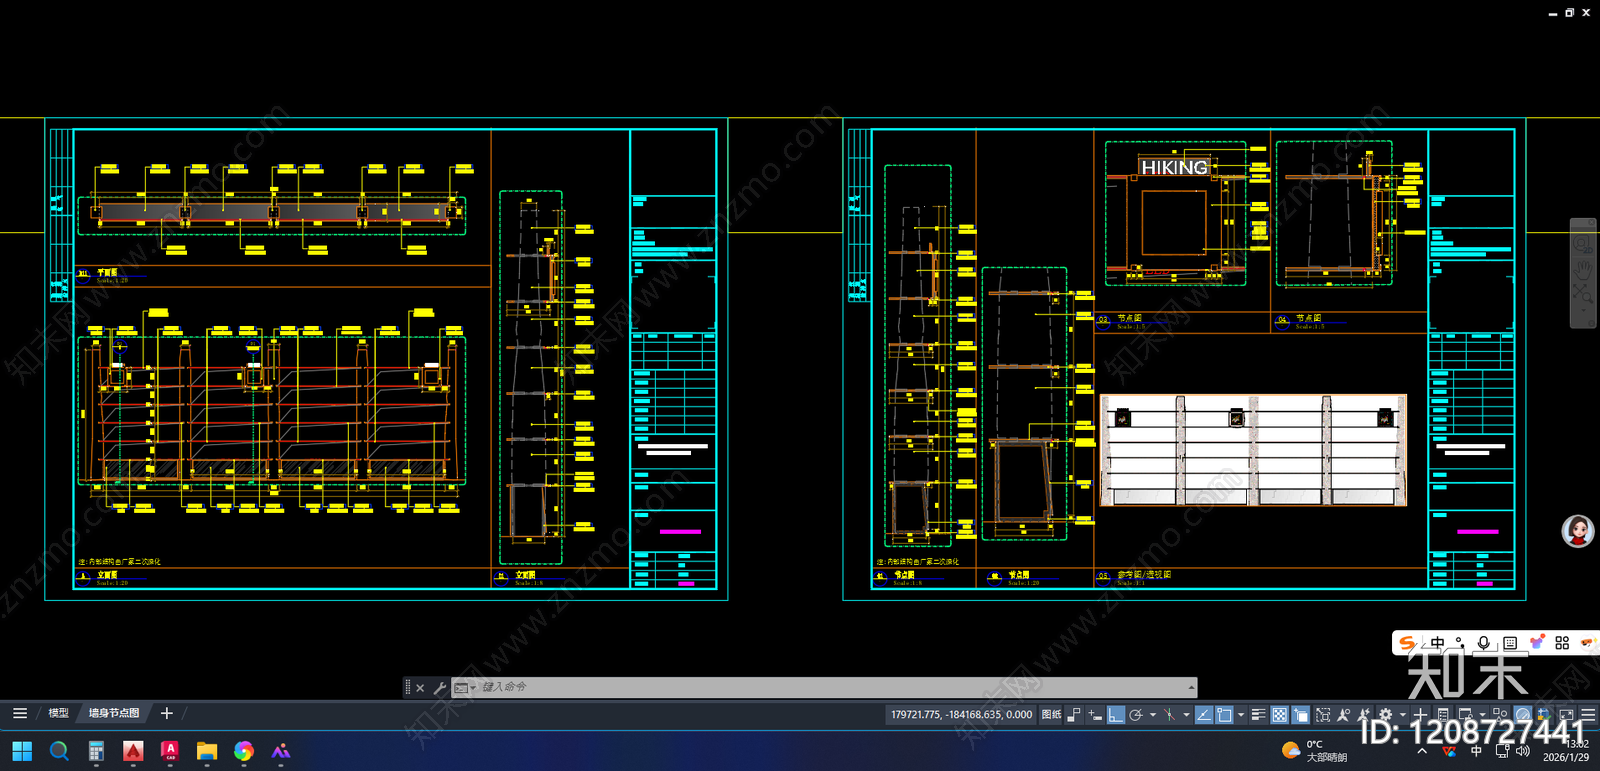
Task: Toggle polar tracking status icon
Action: [x=1135, y=714]
